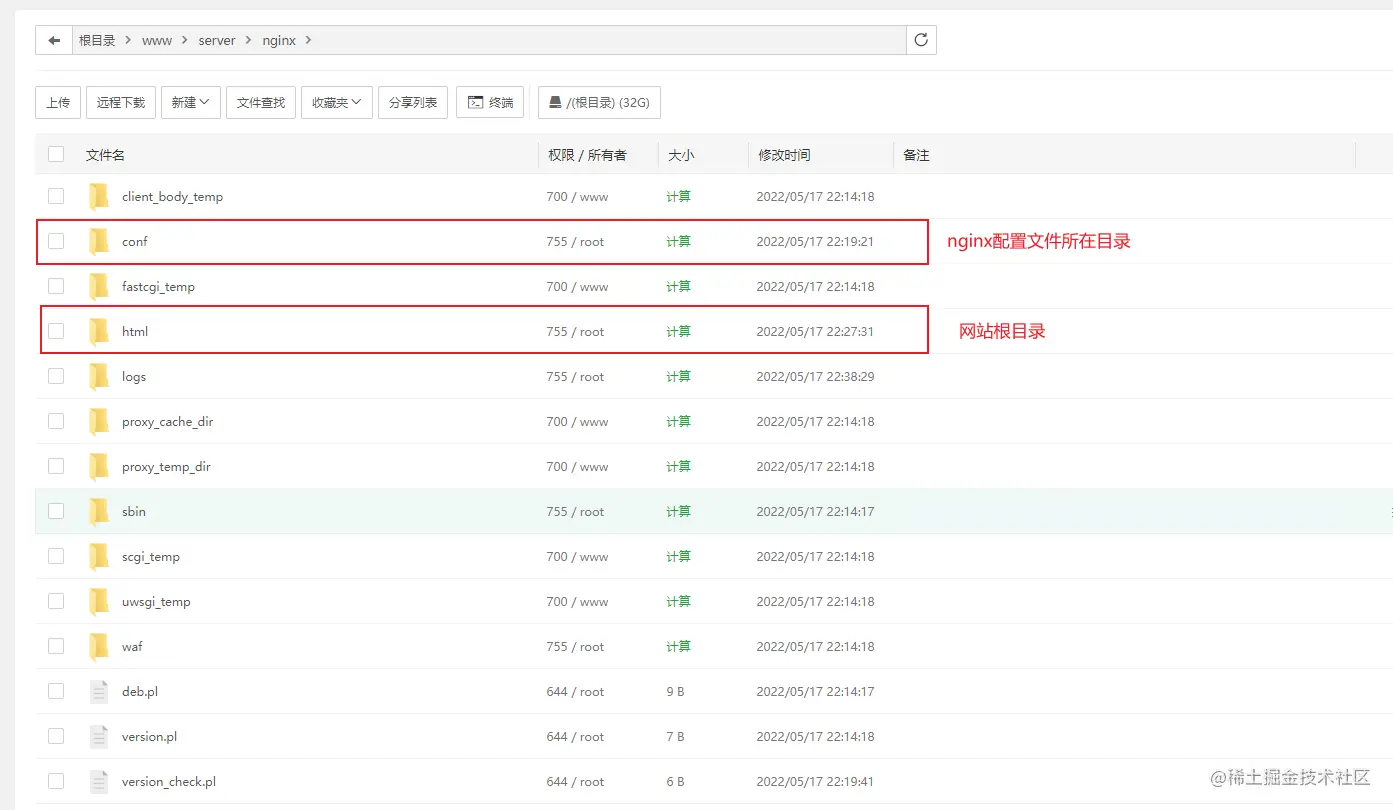
Task: Open the conf folder icon
Action: click(x=98, y=241)
